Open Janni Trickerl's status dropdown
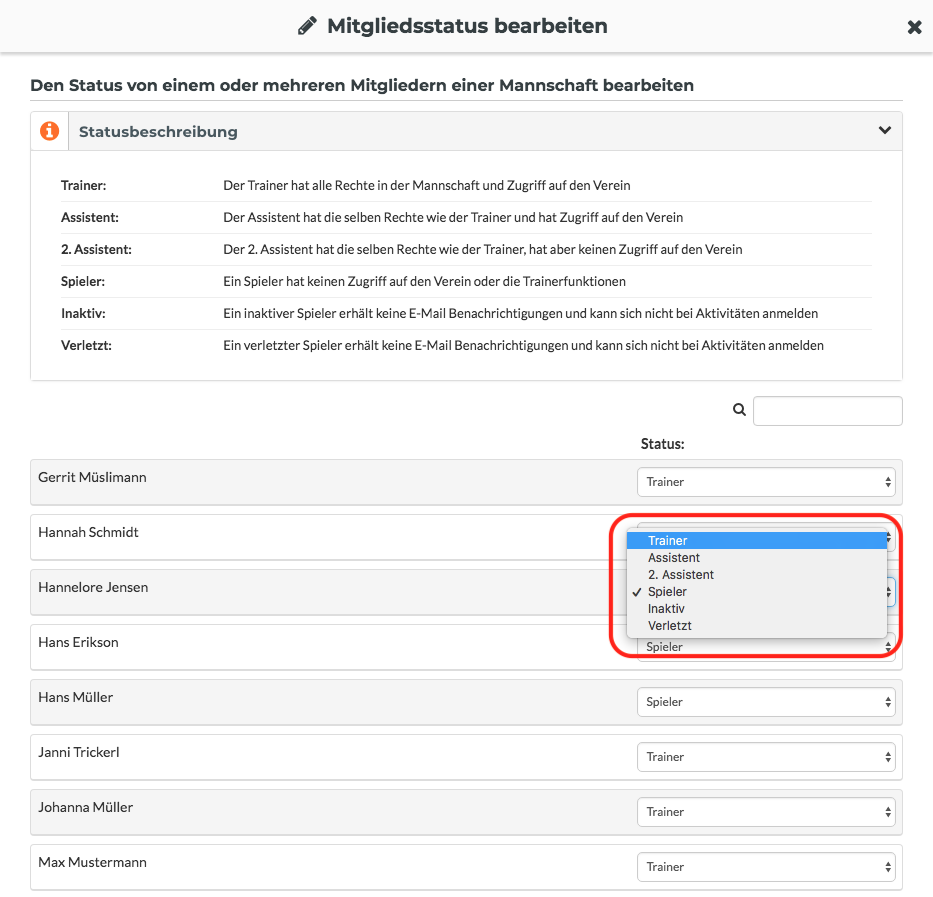 pos(766,757)
